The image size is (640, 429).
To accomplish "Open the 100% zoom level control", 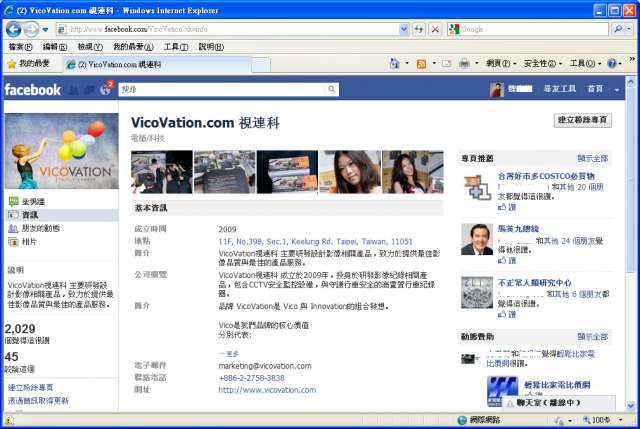I will [603, 420].
